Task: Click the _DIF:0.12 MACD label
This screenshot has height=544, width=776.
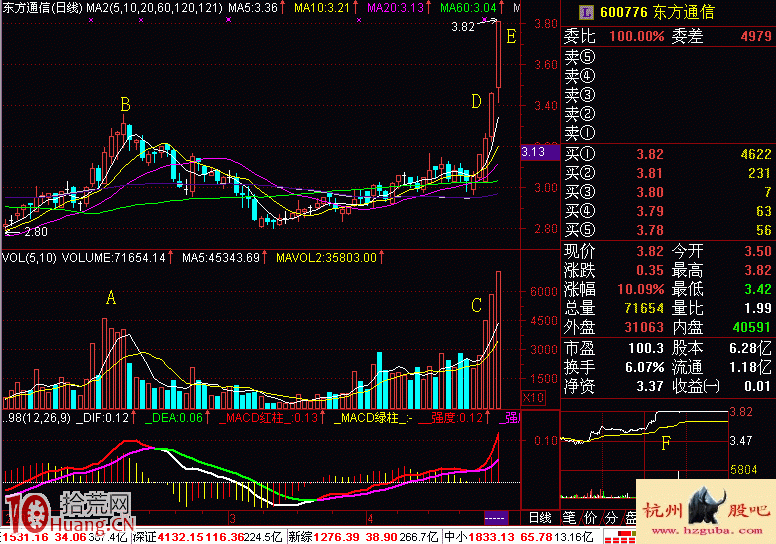Action: tap(102, 418)
